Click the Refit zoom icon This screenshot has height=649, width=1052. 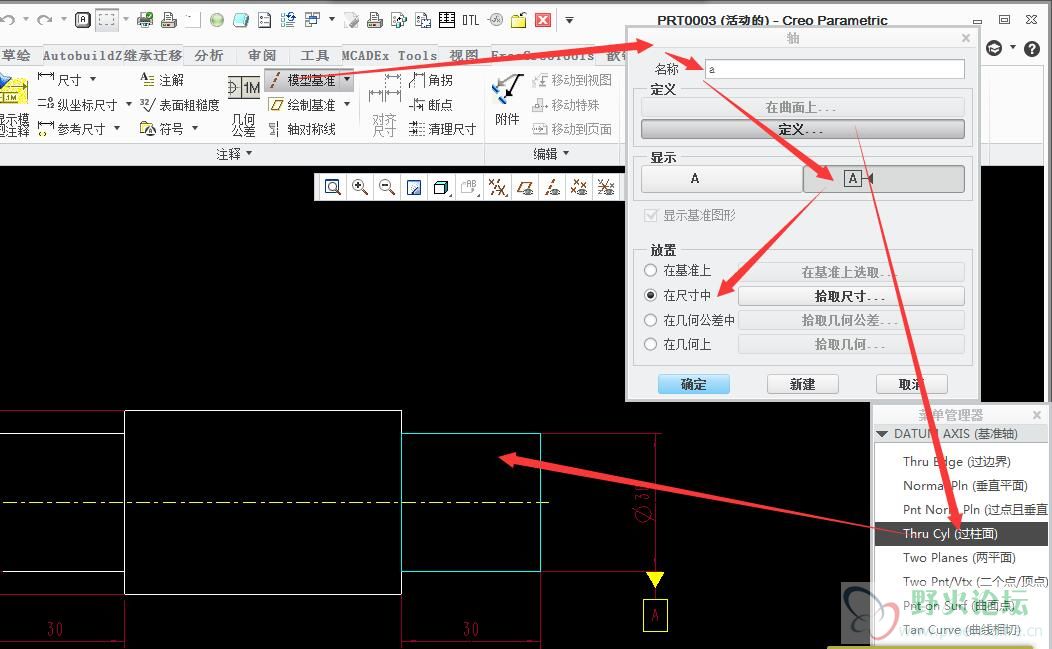point(332,187)
